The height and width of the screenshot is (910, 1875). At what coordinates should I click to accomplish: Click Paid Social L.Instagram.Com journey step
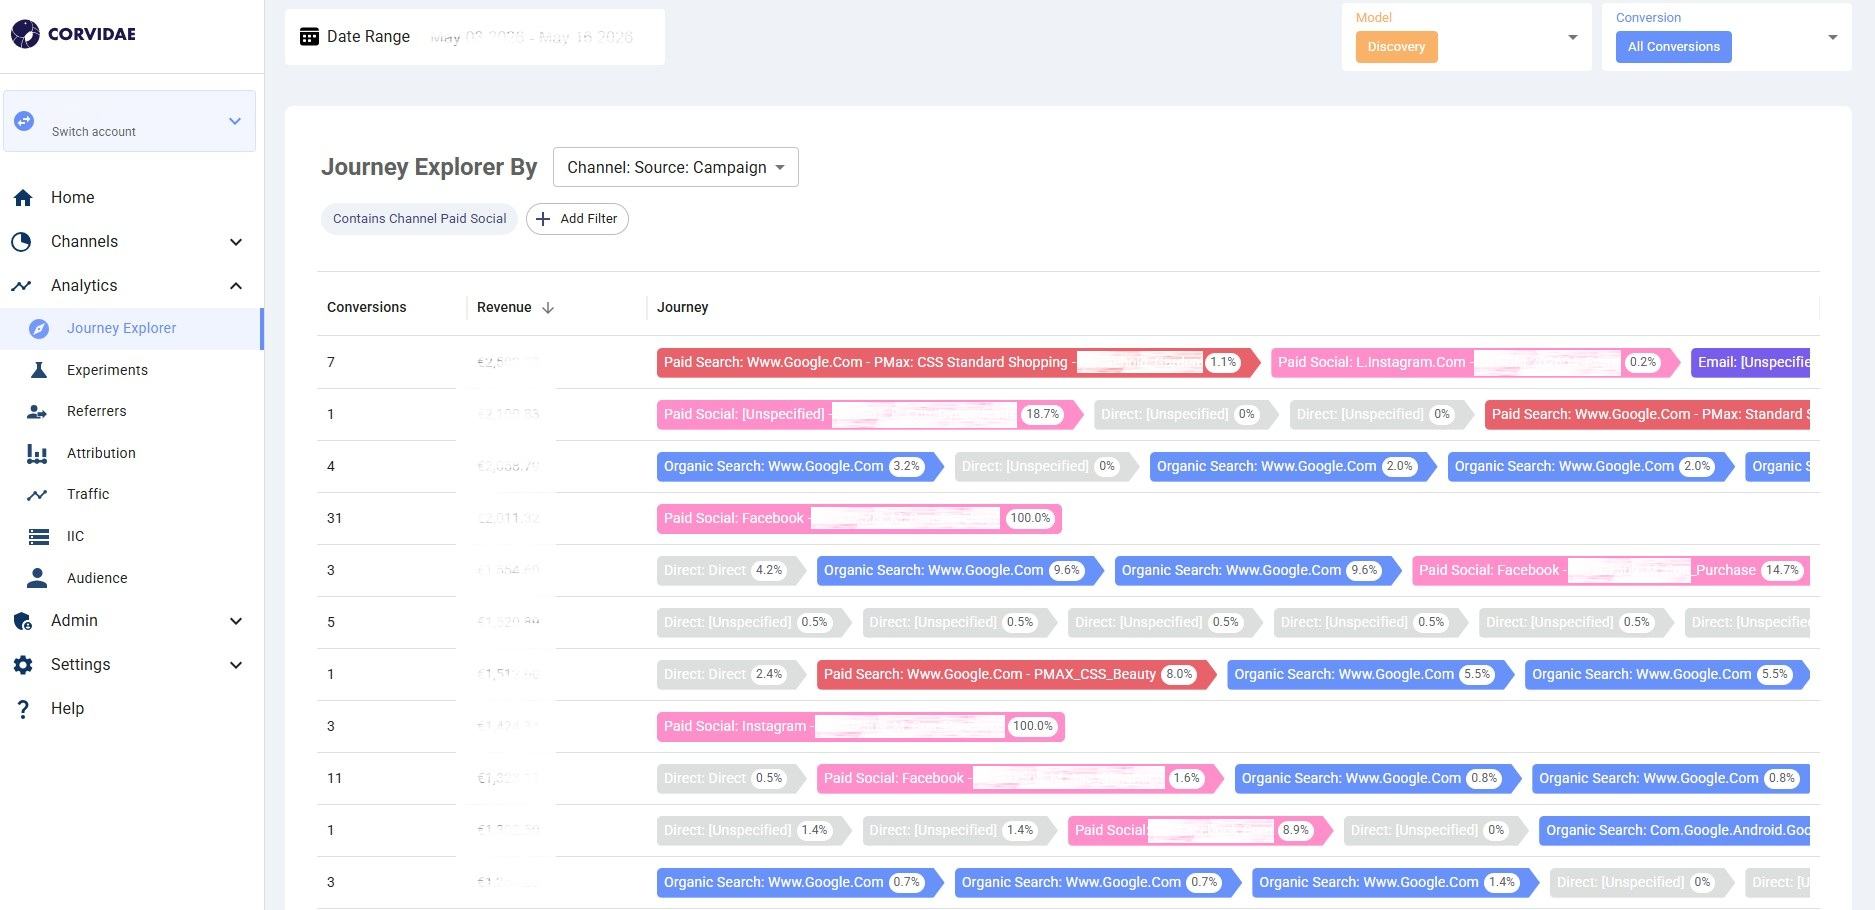[x=1474, y=362]
